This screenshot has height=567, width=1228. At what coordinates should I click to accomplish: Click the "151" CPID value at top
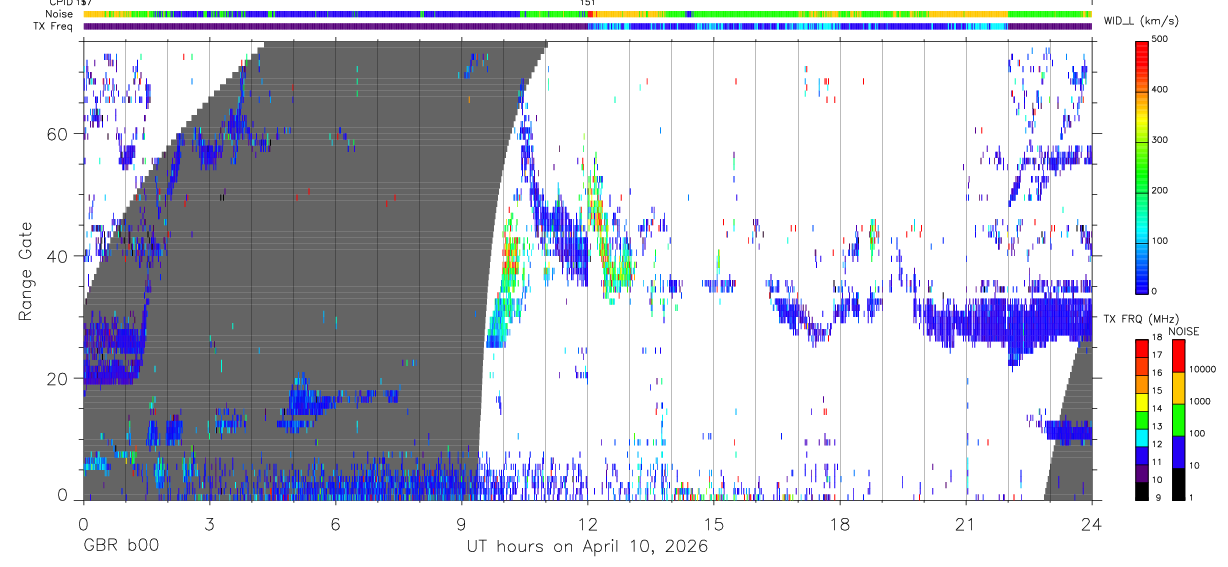588,3
